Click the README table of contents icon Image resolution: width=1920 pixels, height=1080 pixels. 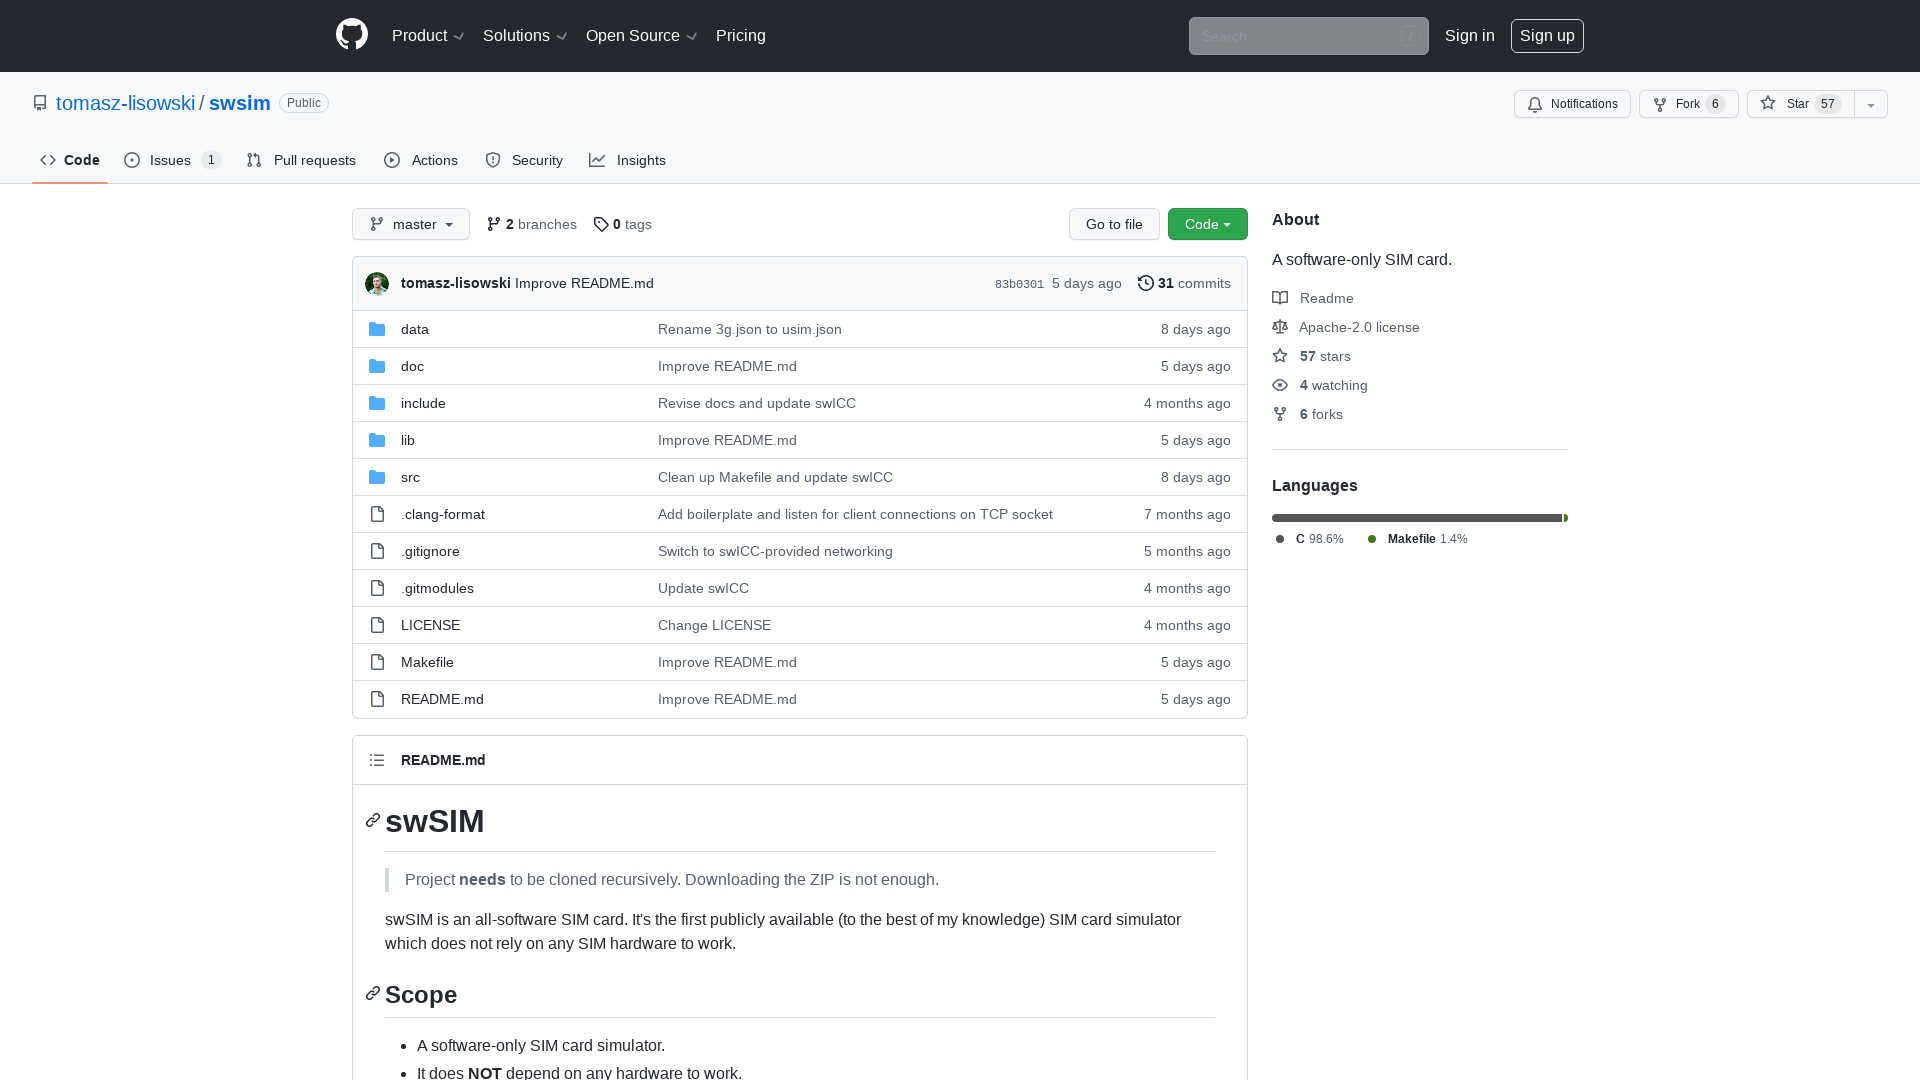377,760
